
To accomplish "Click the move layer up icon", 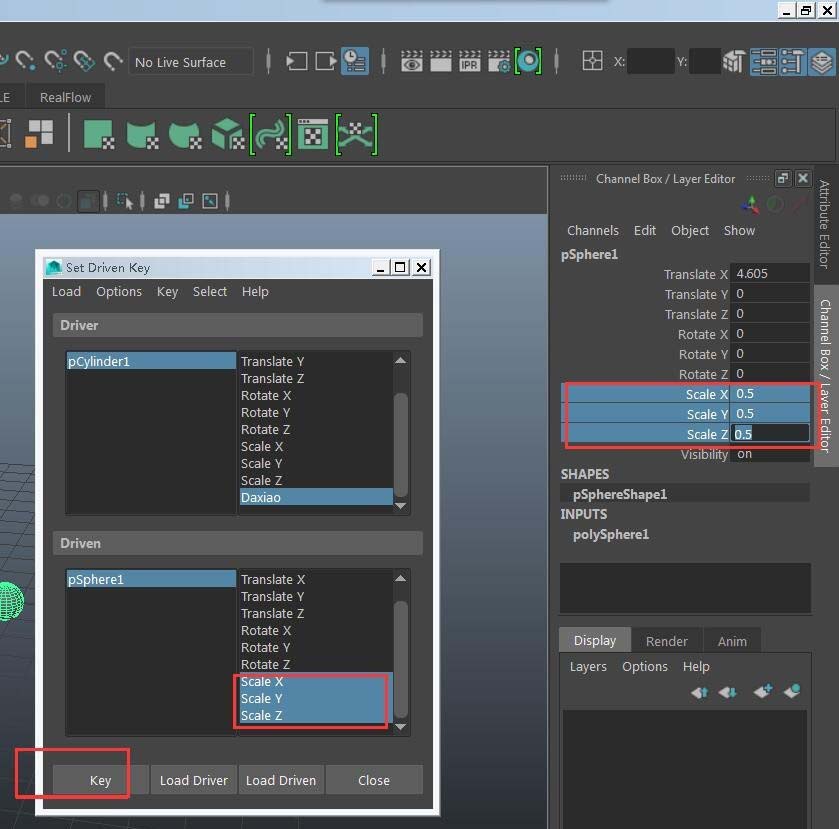I will coord(699,693).
